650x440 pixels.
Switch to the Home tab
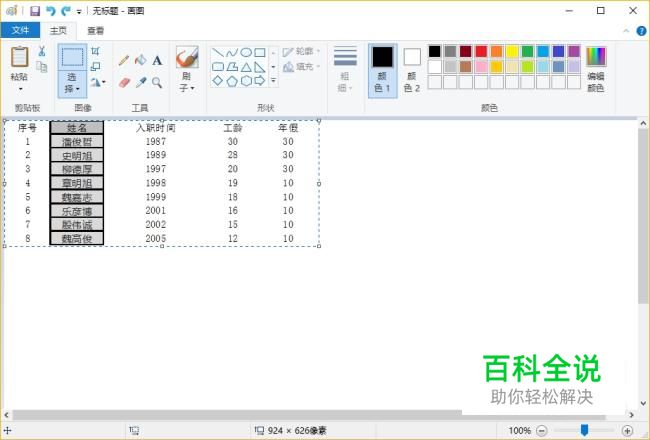58,30
